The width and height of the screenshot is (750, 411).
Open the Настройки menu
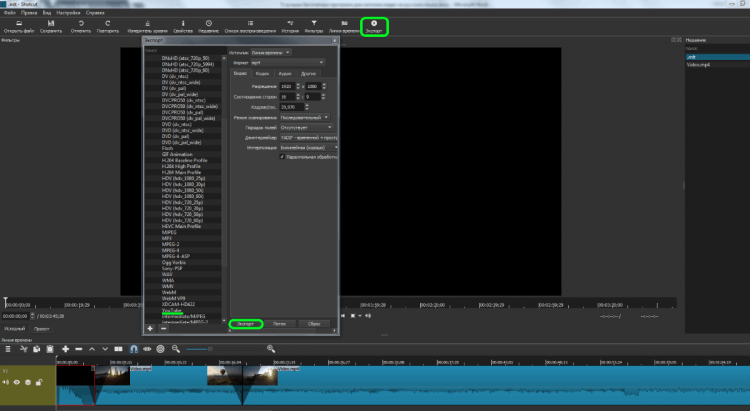pos(68,13)
